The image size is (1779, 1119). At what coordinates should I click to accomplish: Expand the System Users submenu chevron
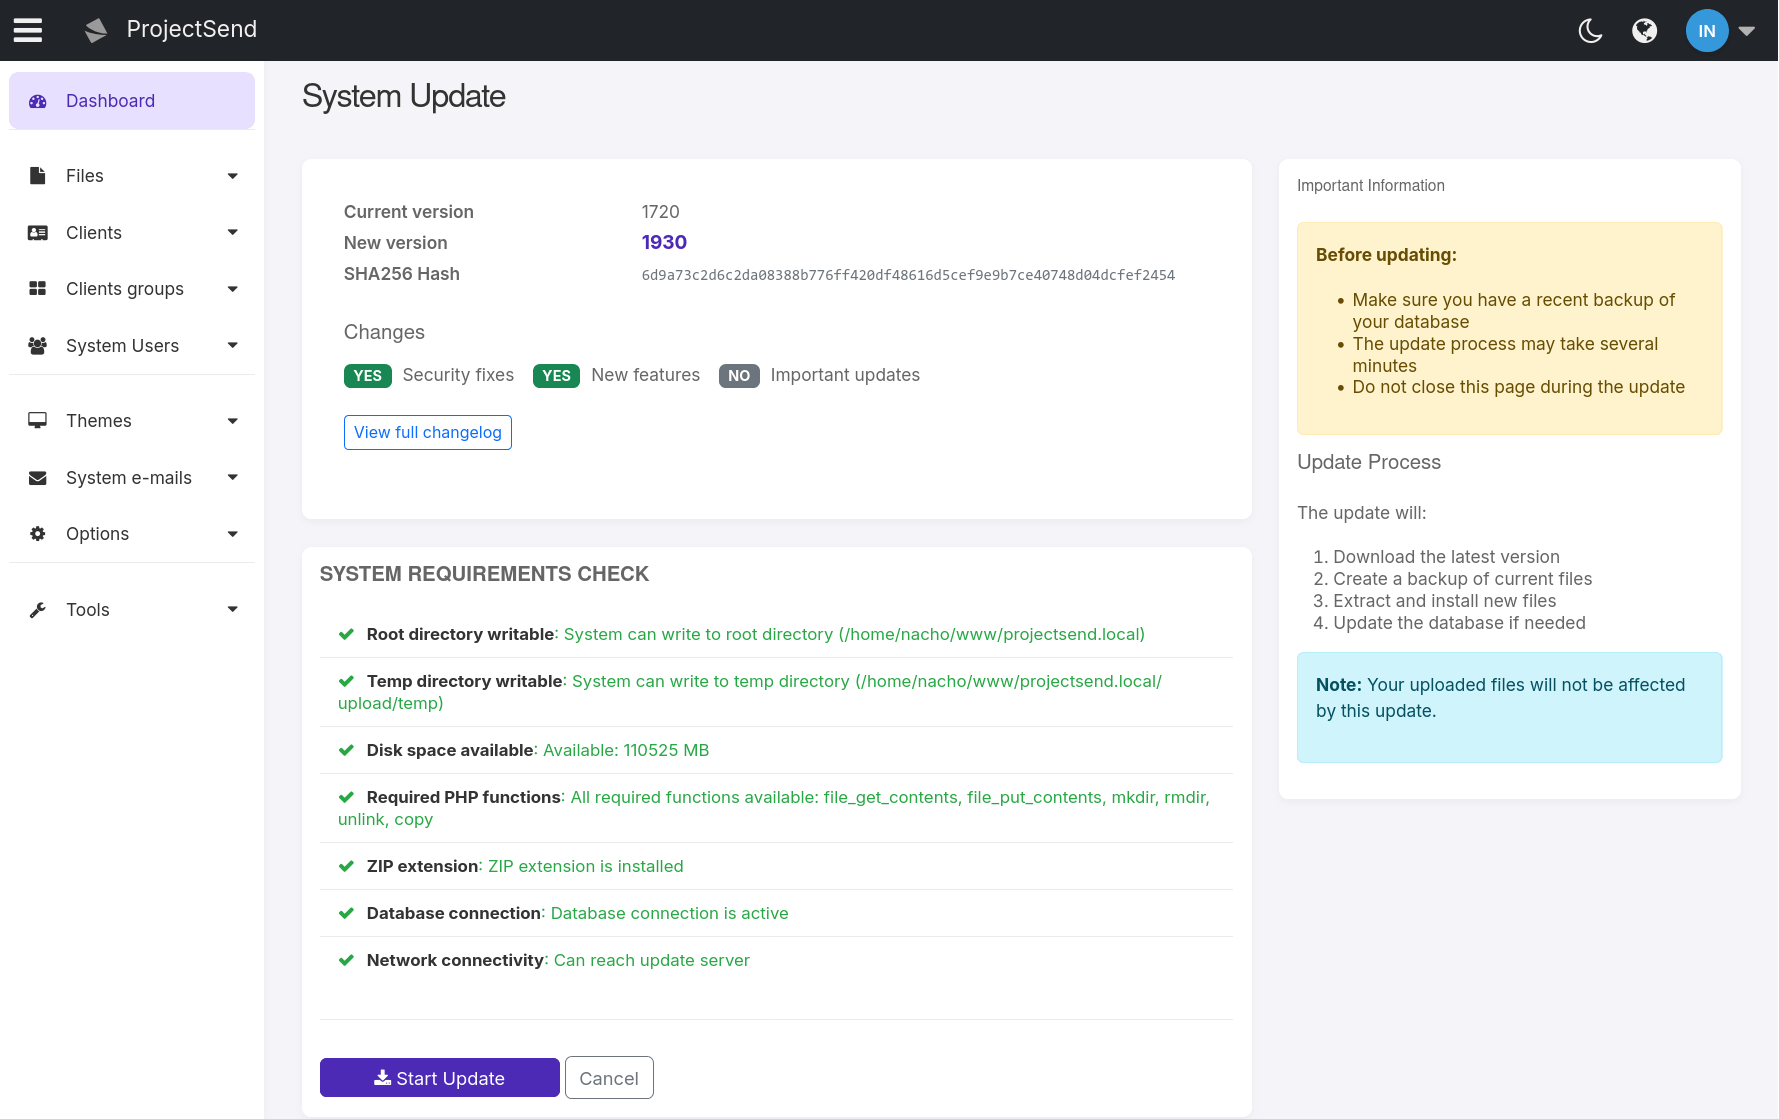(232, 345)
